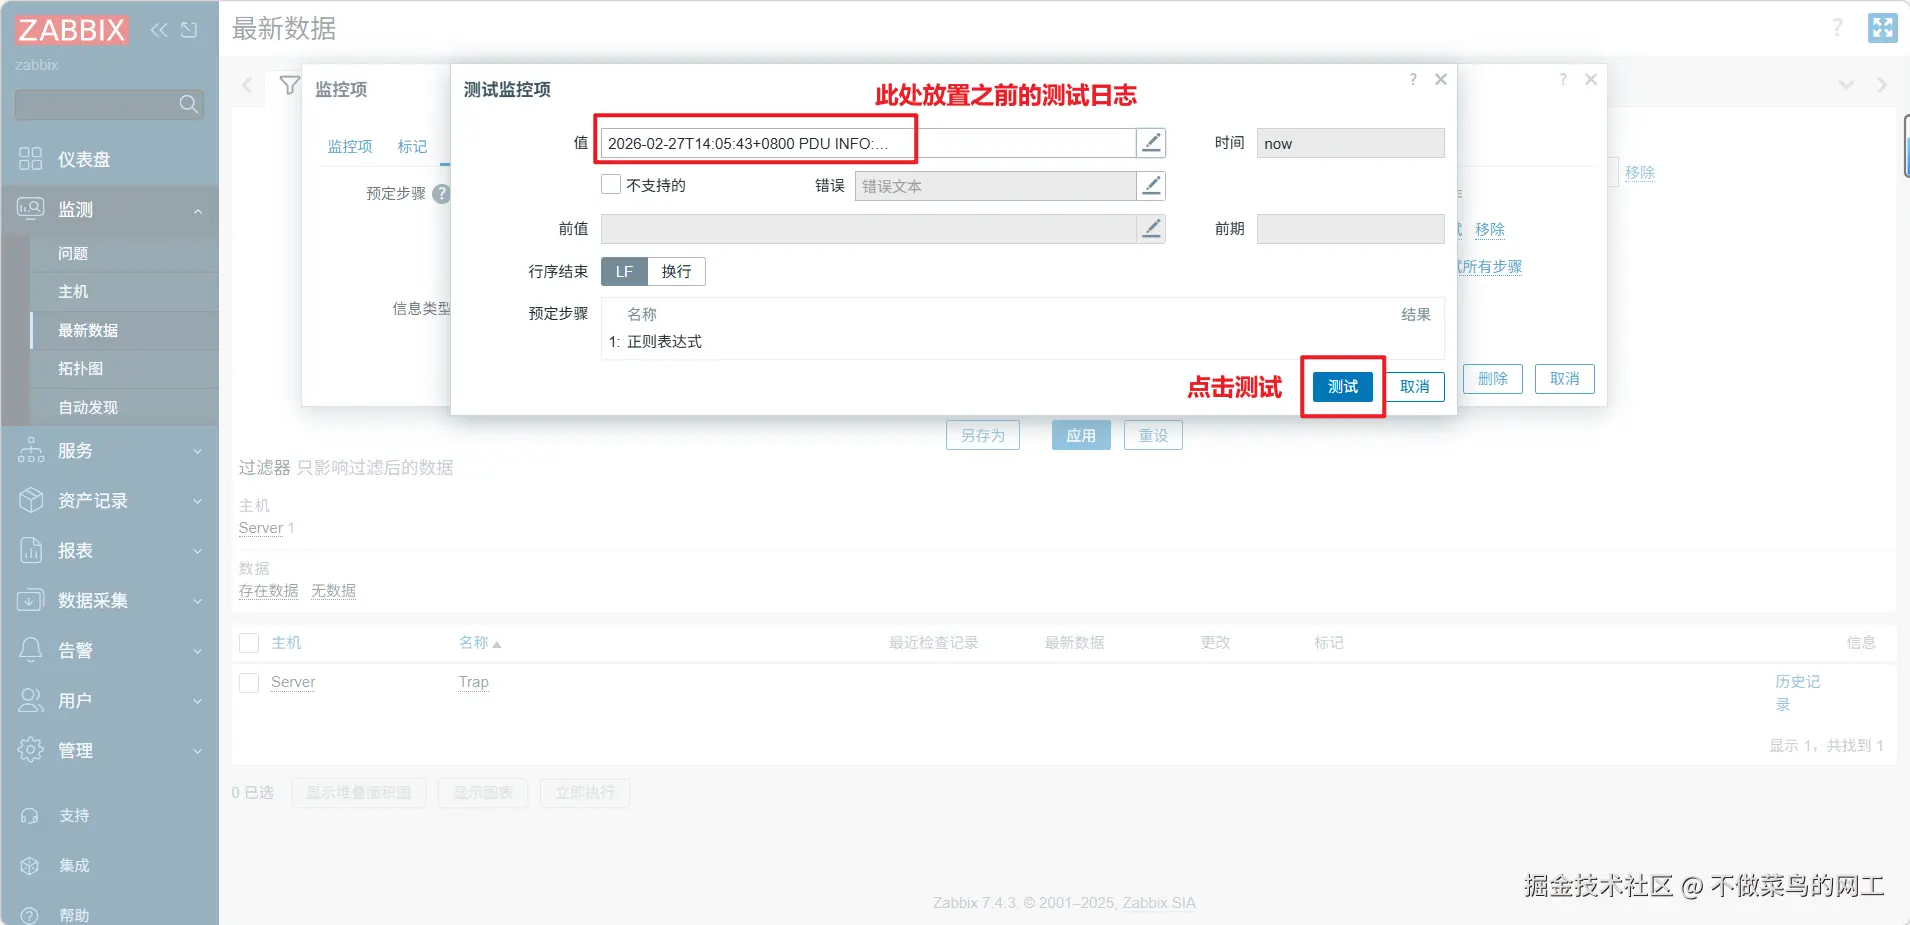1910x925 pixels.
Task: Switch to the Tags (标记) tab
Action: 412,147
